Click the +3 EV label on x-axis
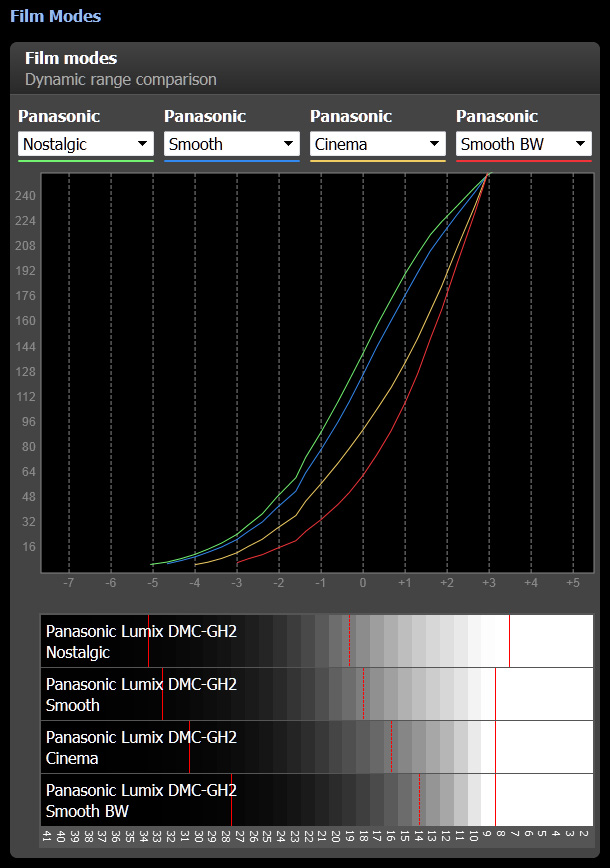Viewport: 610px width, 868px height. coord(489,583)
